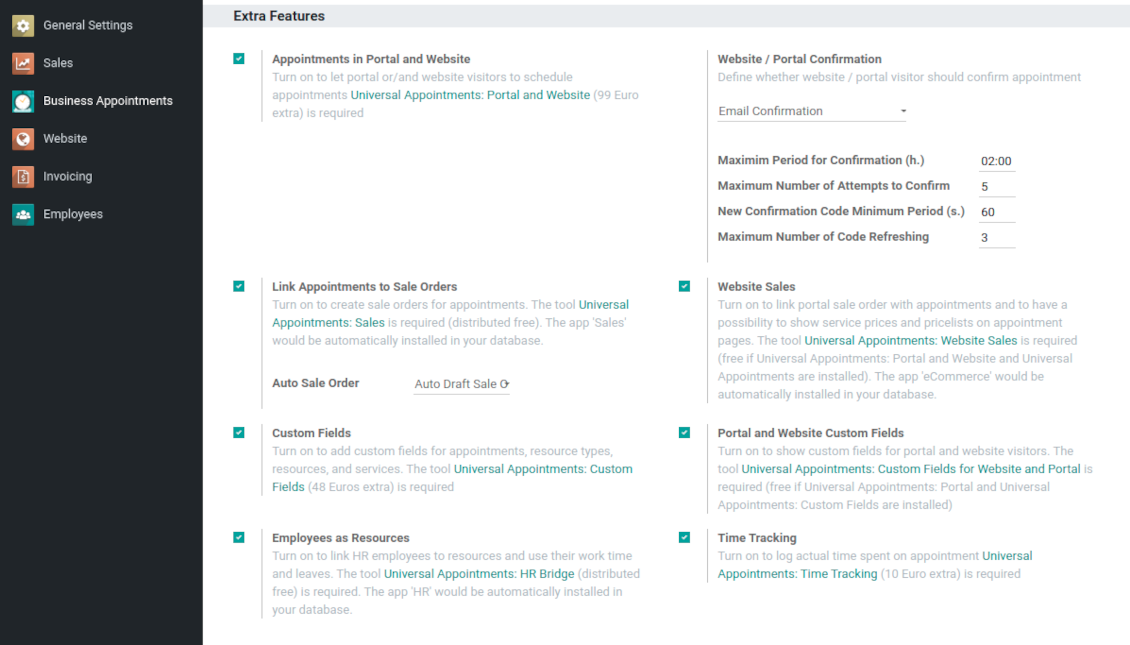This screenshot has width=1130, height=645.
Task: Switch to Employees settings section
Action: [x=72, y=215]
